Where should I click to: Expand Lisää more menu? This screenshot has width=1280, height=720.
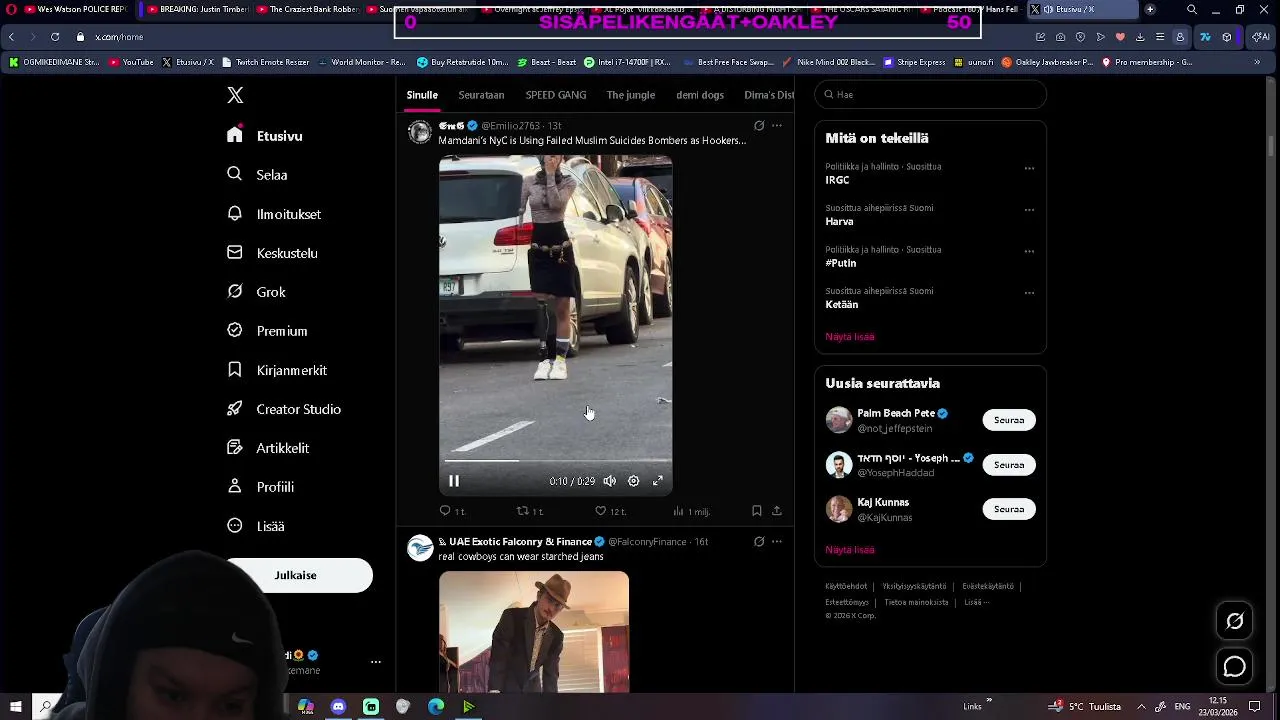256,526
